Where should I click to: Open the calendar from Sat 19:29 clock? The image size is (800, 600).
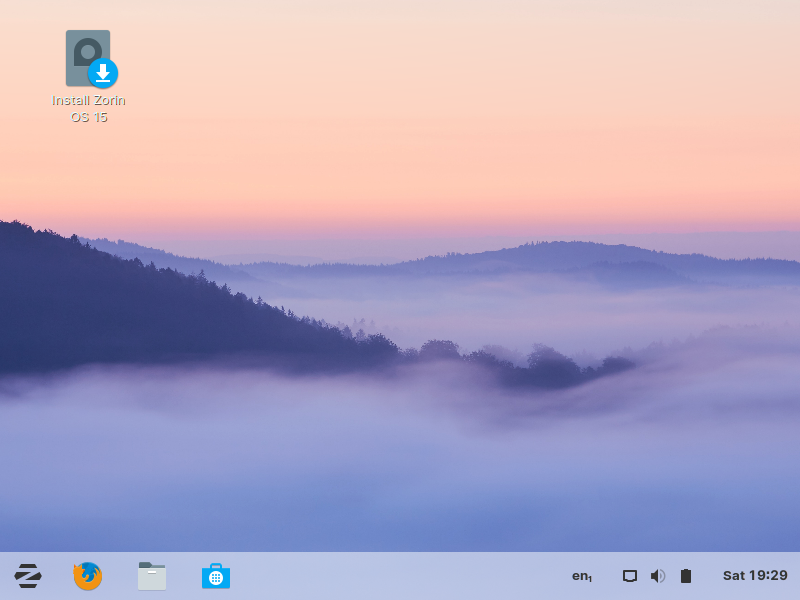pyautogui.click(x=755, y=576)
